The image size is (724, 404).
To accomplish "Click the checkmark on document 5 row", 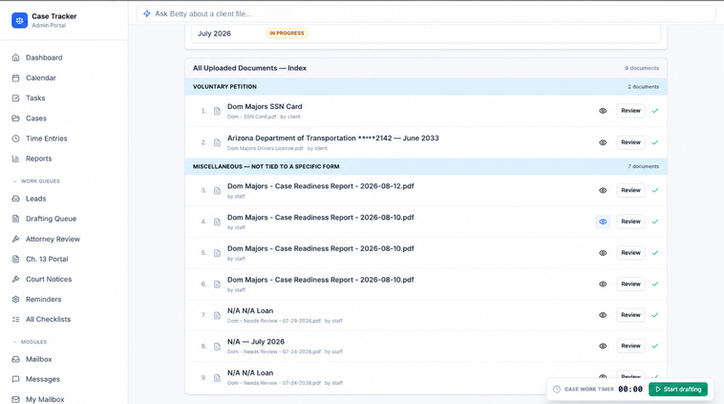I will [655, 253].
